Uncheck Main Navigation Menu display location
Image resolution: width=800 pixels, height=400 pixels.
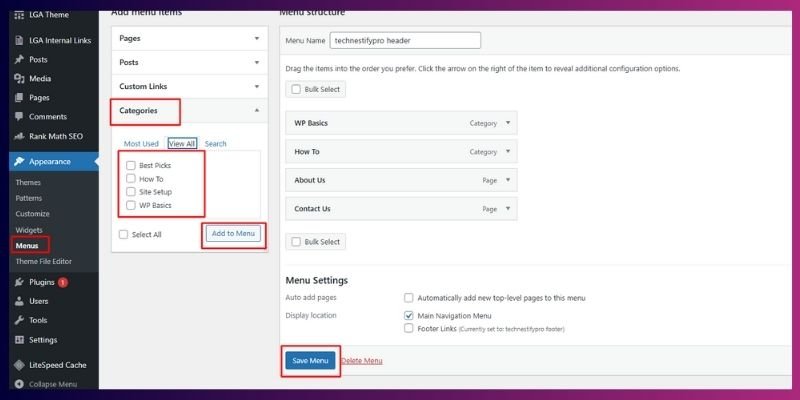408,316
